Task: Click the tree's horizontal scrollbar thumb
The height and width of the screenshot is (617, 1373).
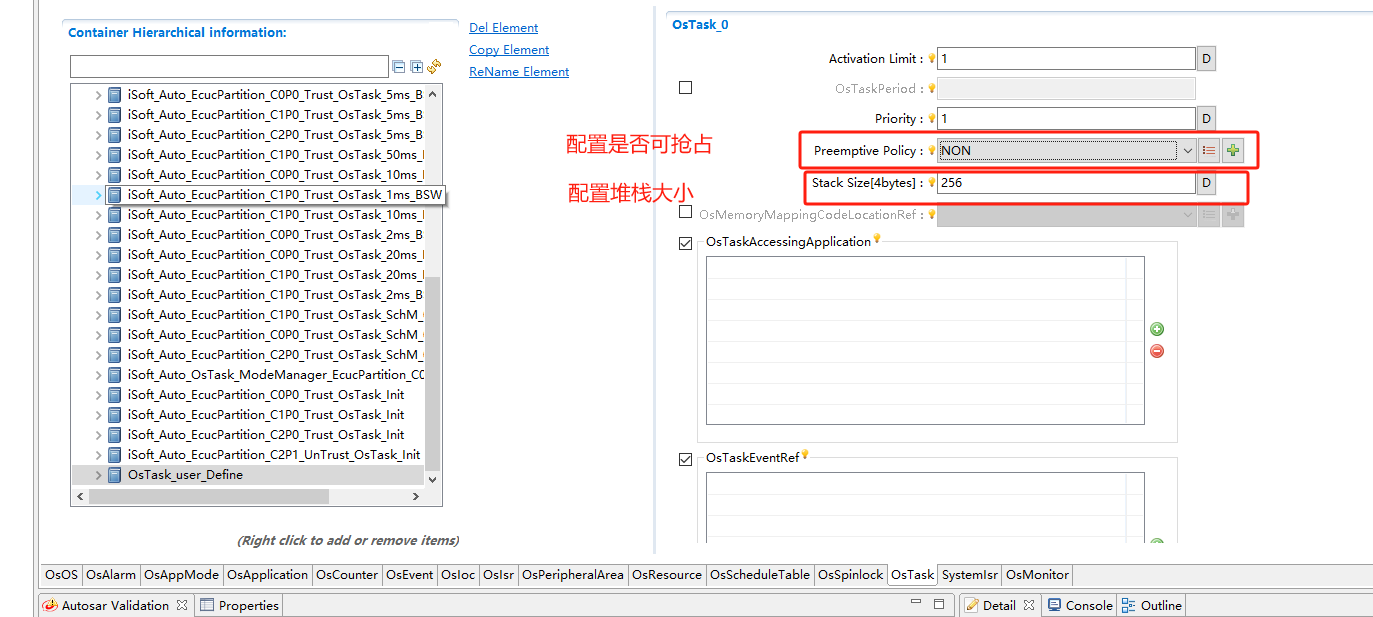Action: point(208,496)
